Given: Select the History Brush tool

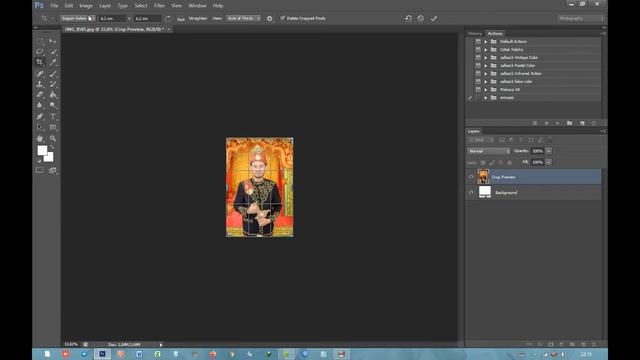Looking at the screenshot, I should 53,84.
